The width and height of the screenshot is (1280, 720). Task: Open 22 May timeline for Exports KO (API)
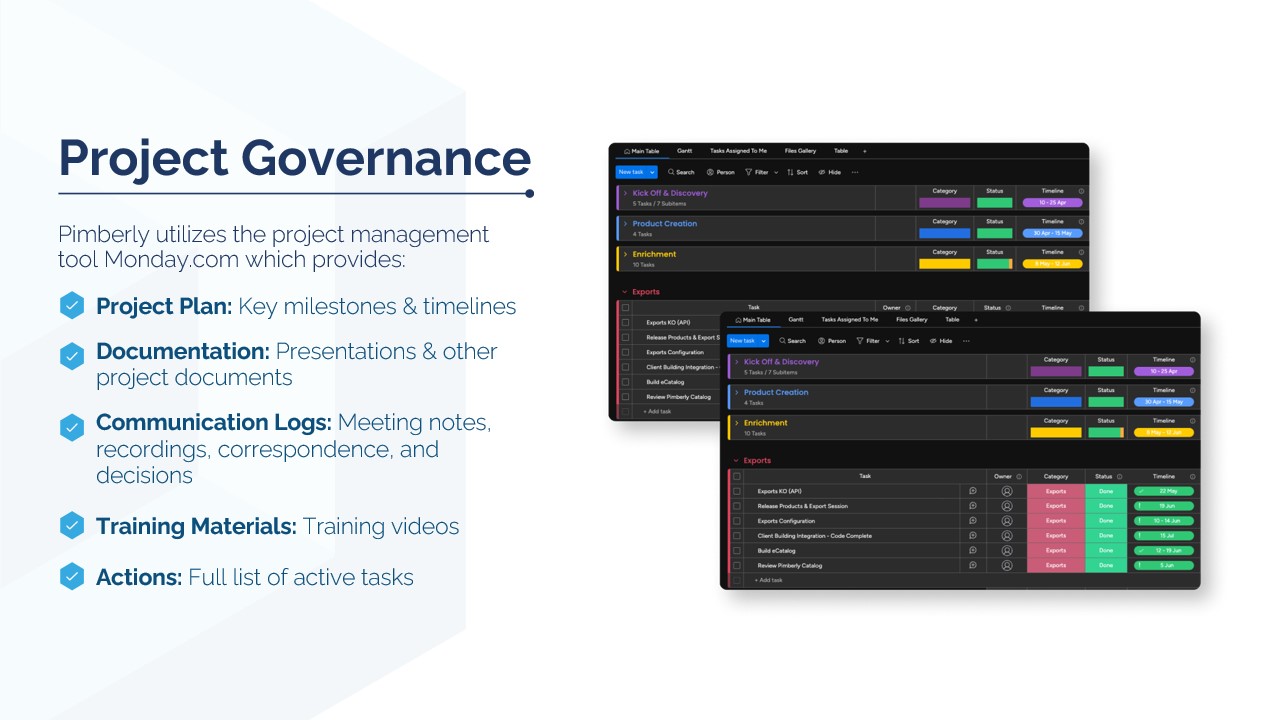point(1164,491)
